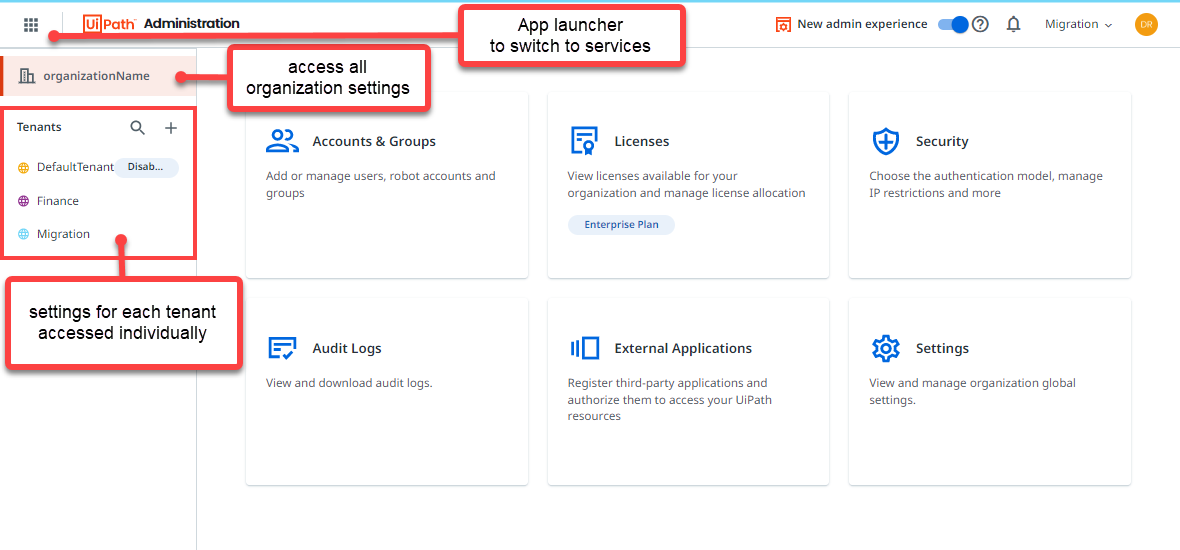Image resolution: width=1180 pixels, height=550 pixels.
Task: Click 'View licenses available' description text
Action: tap(686, 184)
